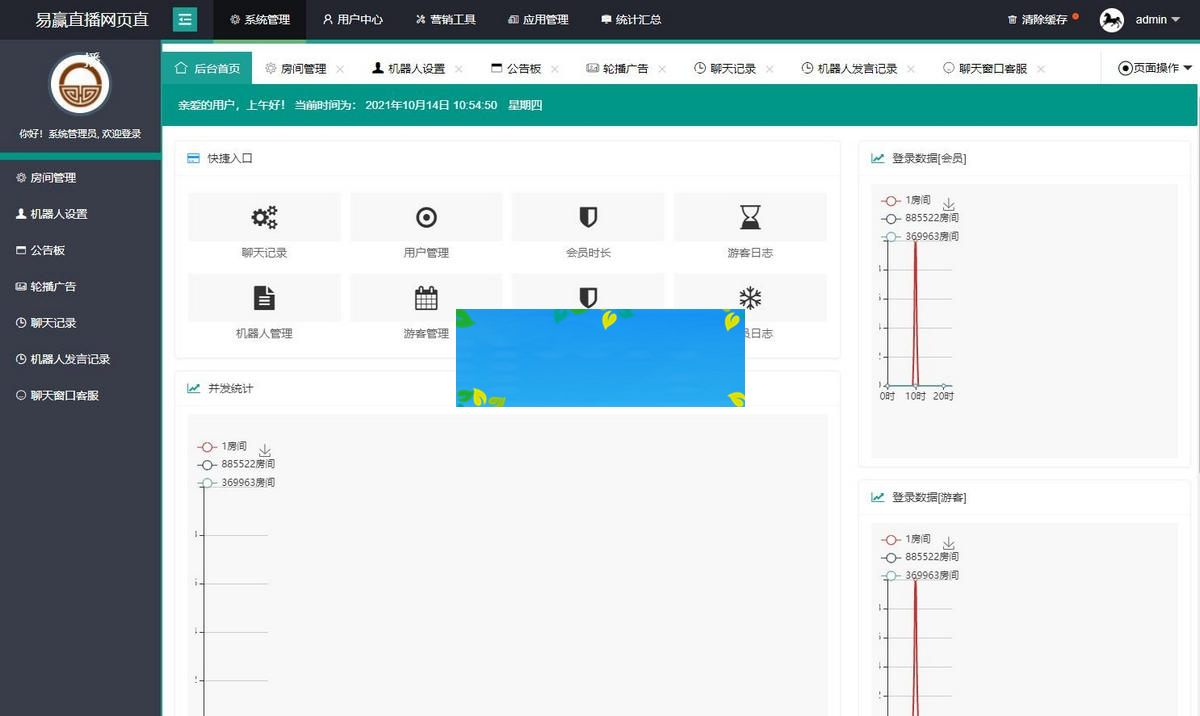The image size is (1200, 716).
Task: Open the admin account dropdown
Action: pos(1154,19)
